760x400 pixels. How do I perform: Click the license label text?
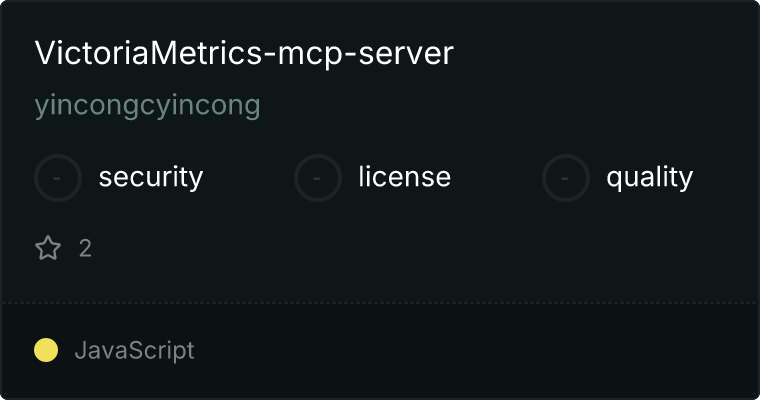click(405, 176)
